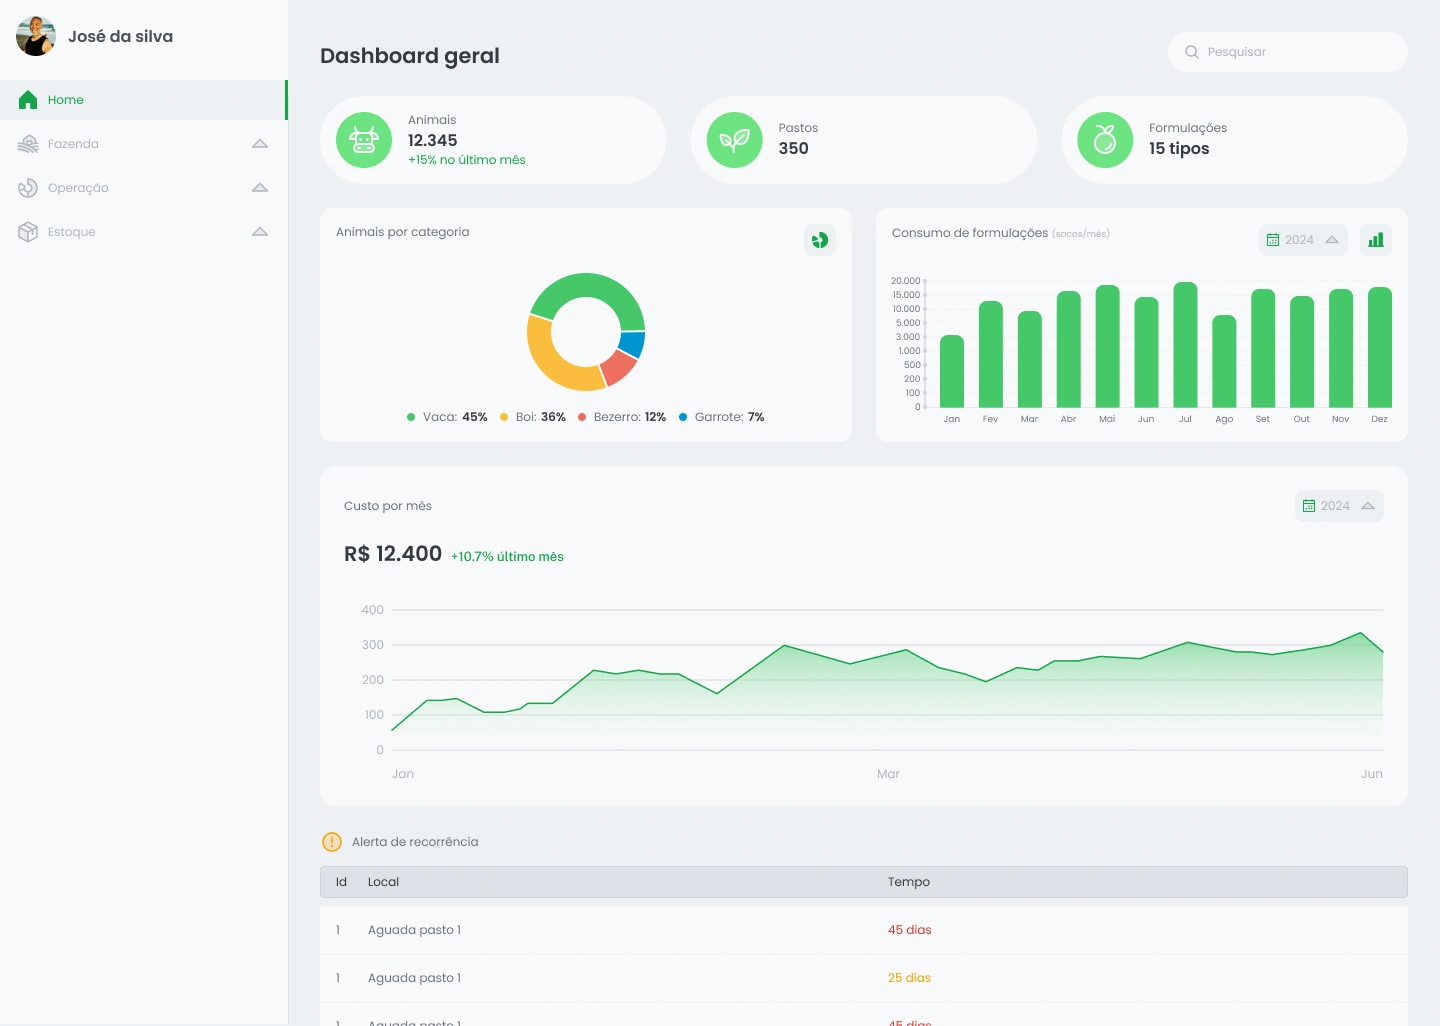Expand the Operação sidebar menu arrow
1440x1026 pixels.
[x=260, y=188]
